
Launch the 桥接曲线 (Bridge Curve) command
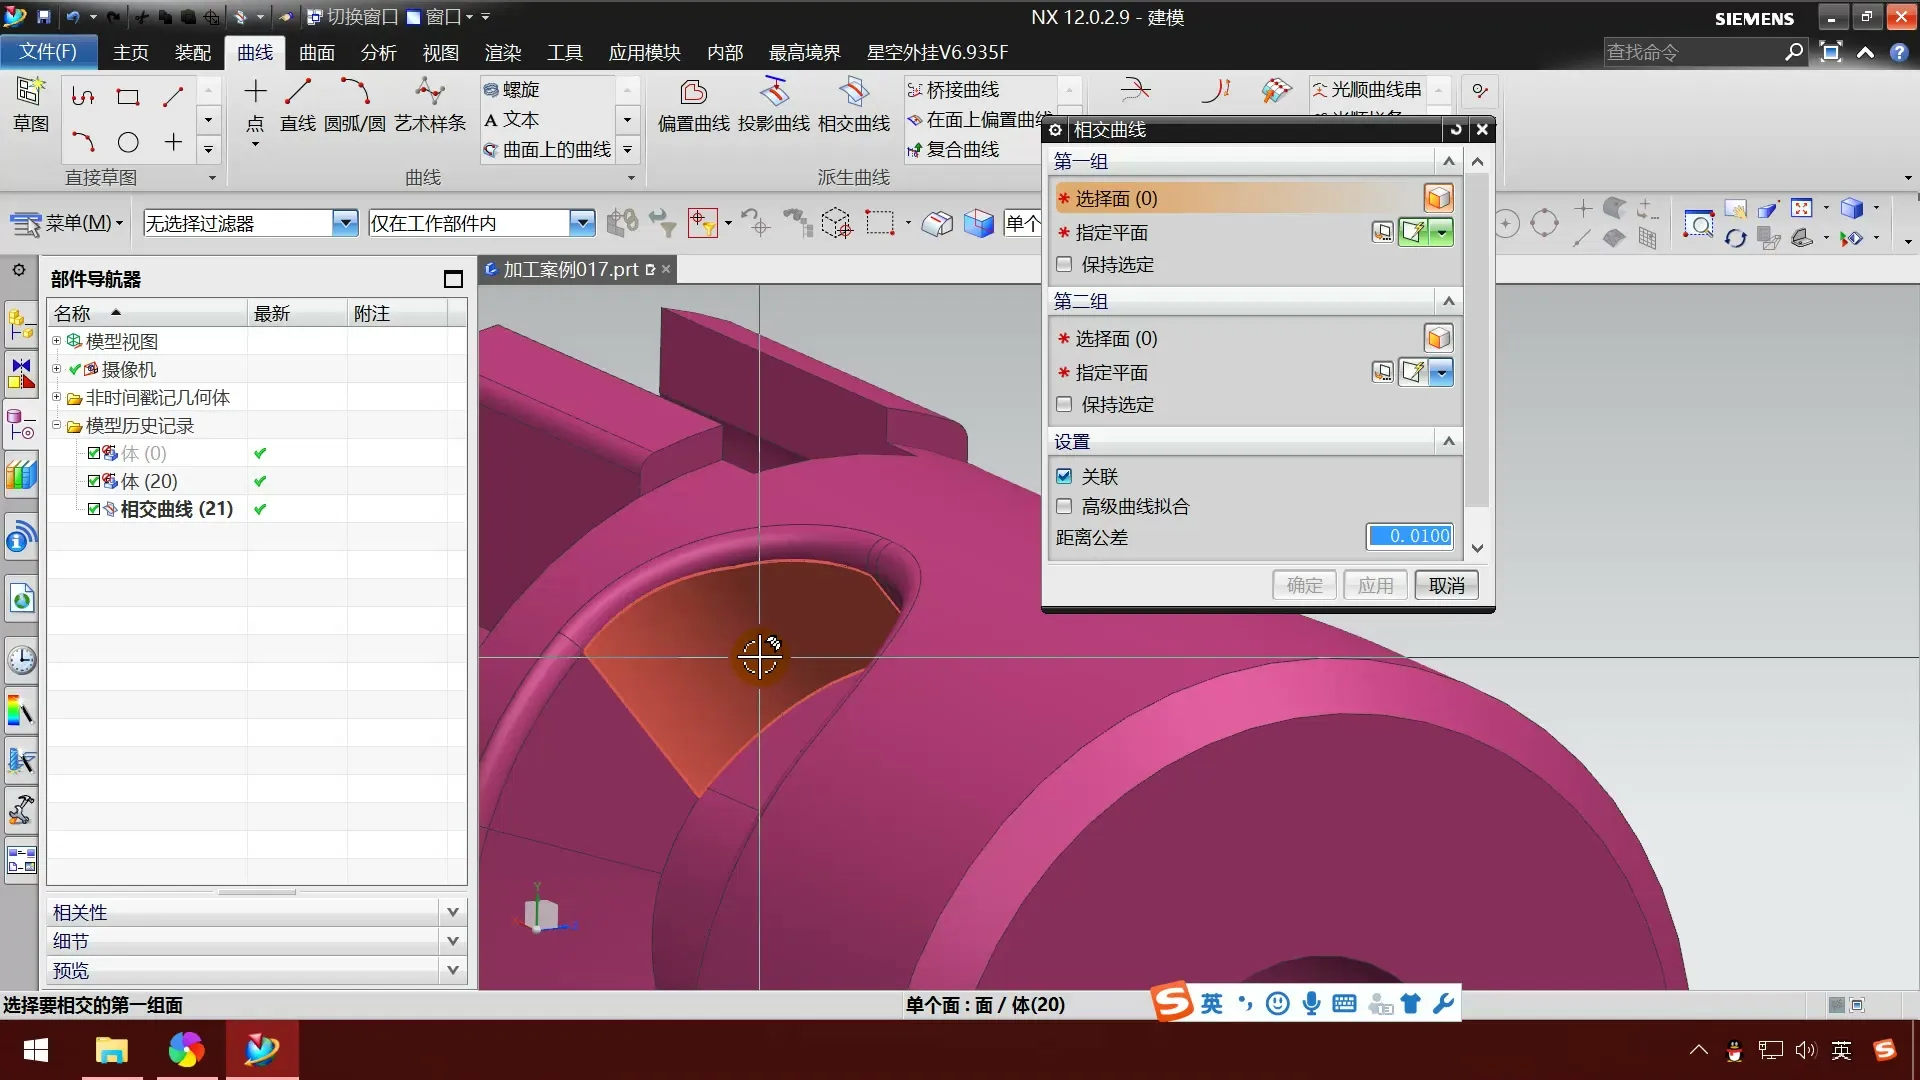tap(955, 89)
